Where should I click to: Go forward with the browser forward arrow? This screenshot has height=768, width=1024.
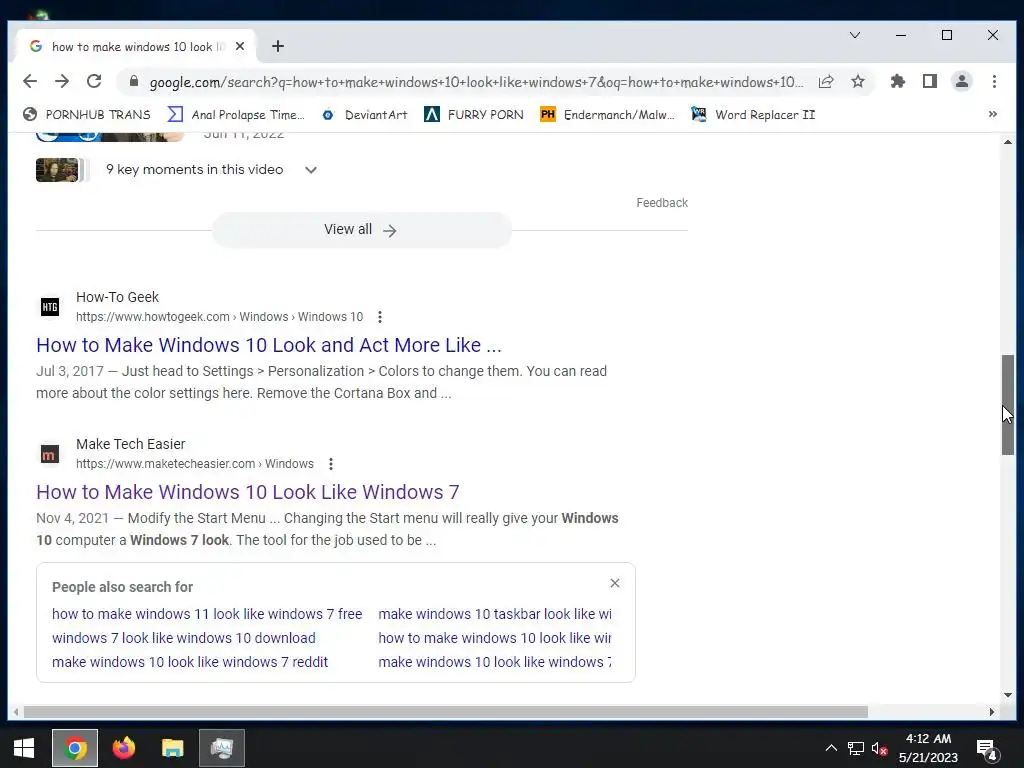tap(62, 81)
